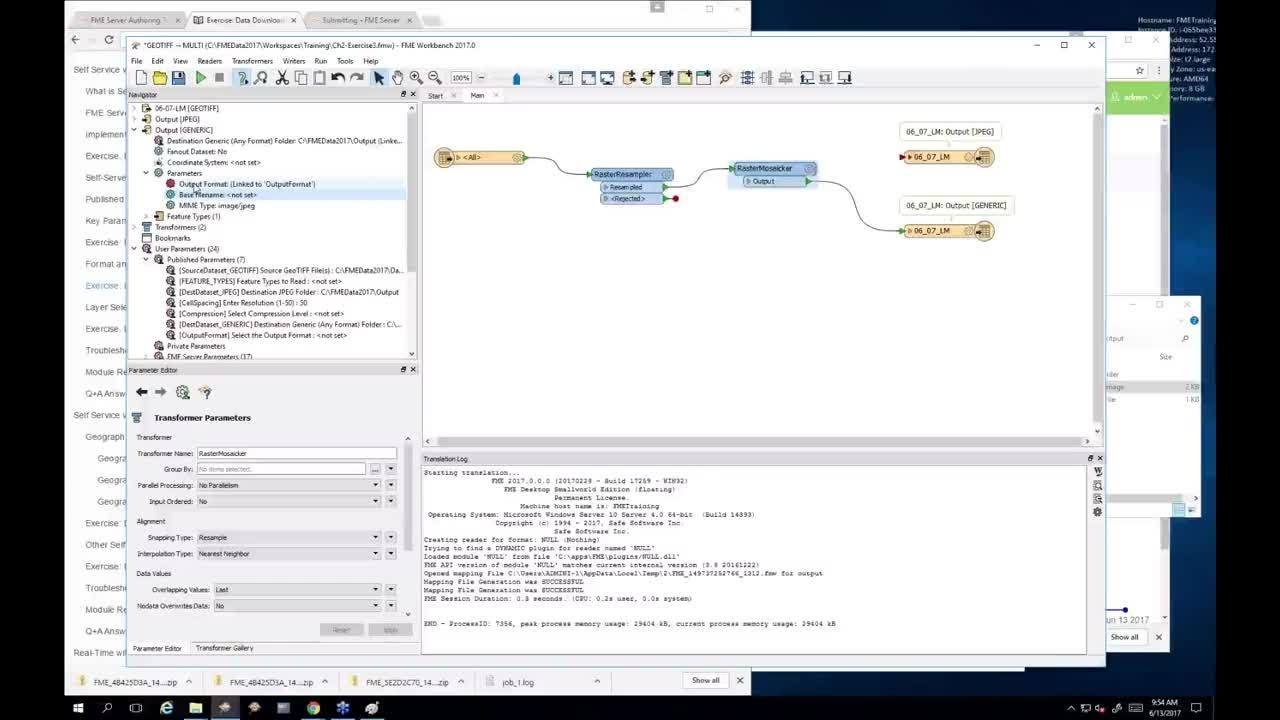Click the Reset button in Parameter Editor
The image size is (1280, 720).
tap(341, 630)
